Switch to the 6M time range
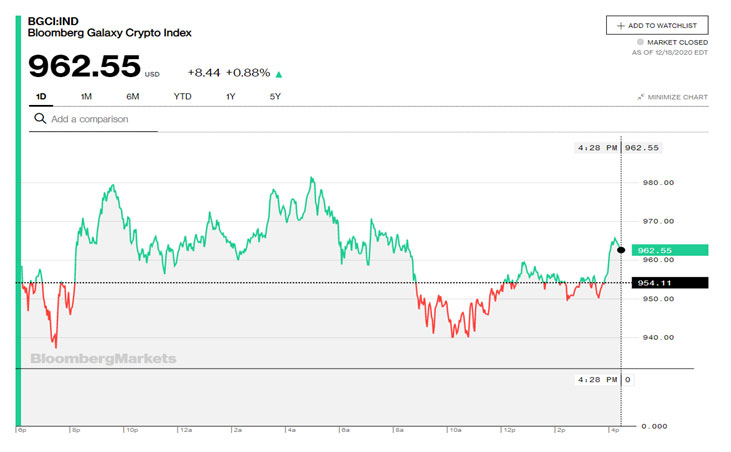The width and height of the screenshot is (731, 452). click(x=133, y=96)
